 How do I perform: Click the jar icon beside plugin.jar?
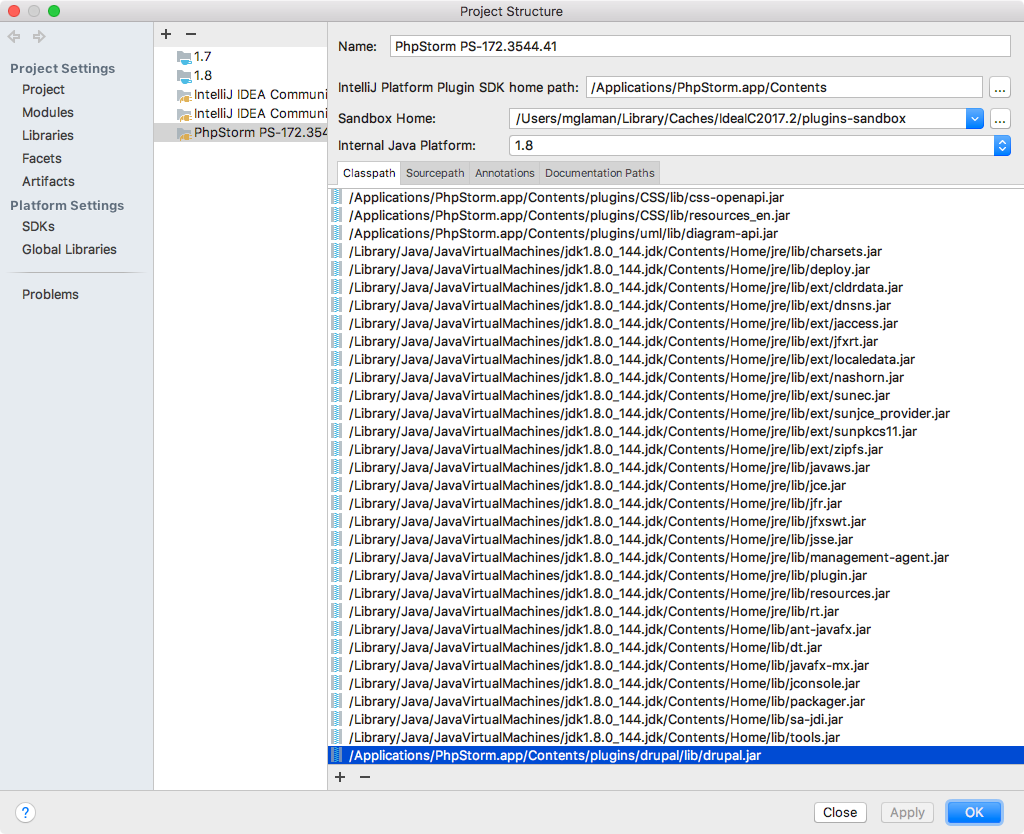point(336,575)
